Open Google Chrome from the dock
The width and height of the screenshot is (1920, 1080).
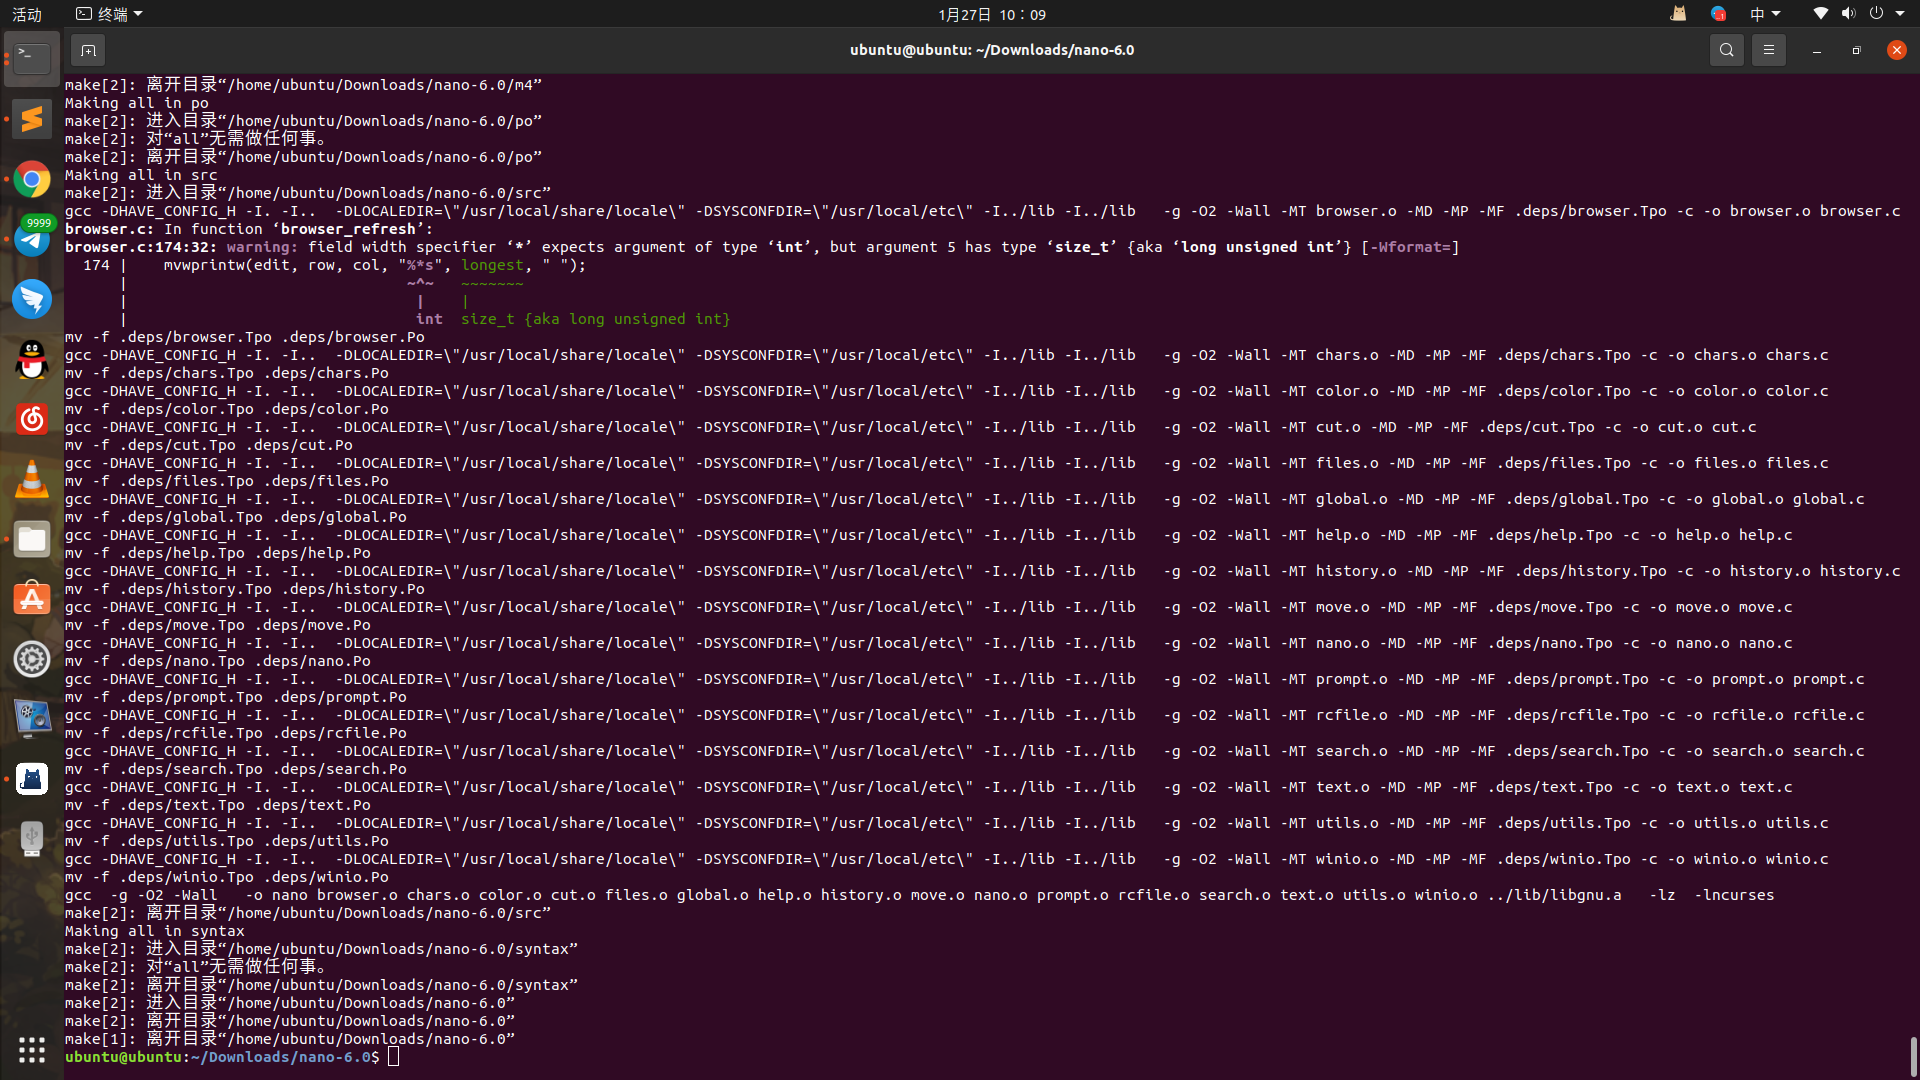pyautogui.click(x=32, y=179)
